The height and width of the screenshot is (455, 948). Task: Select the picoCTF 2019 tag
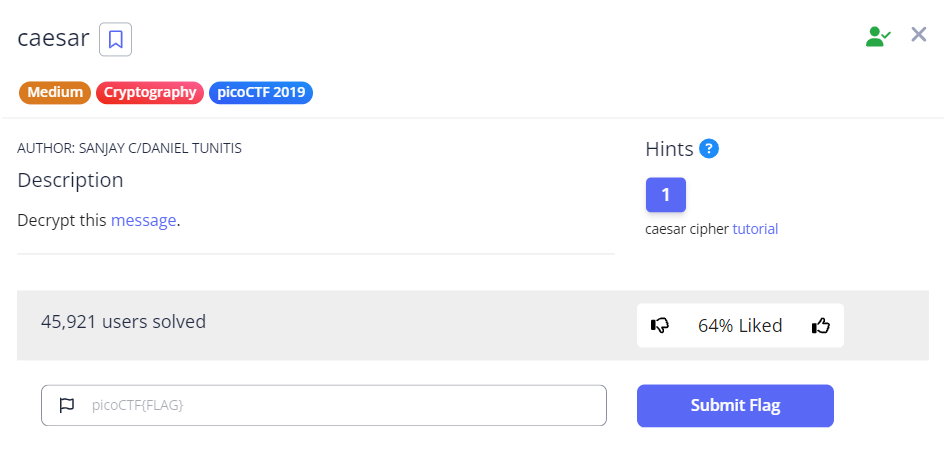tap(261, 93)
